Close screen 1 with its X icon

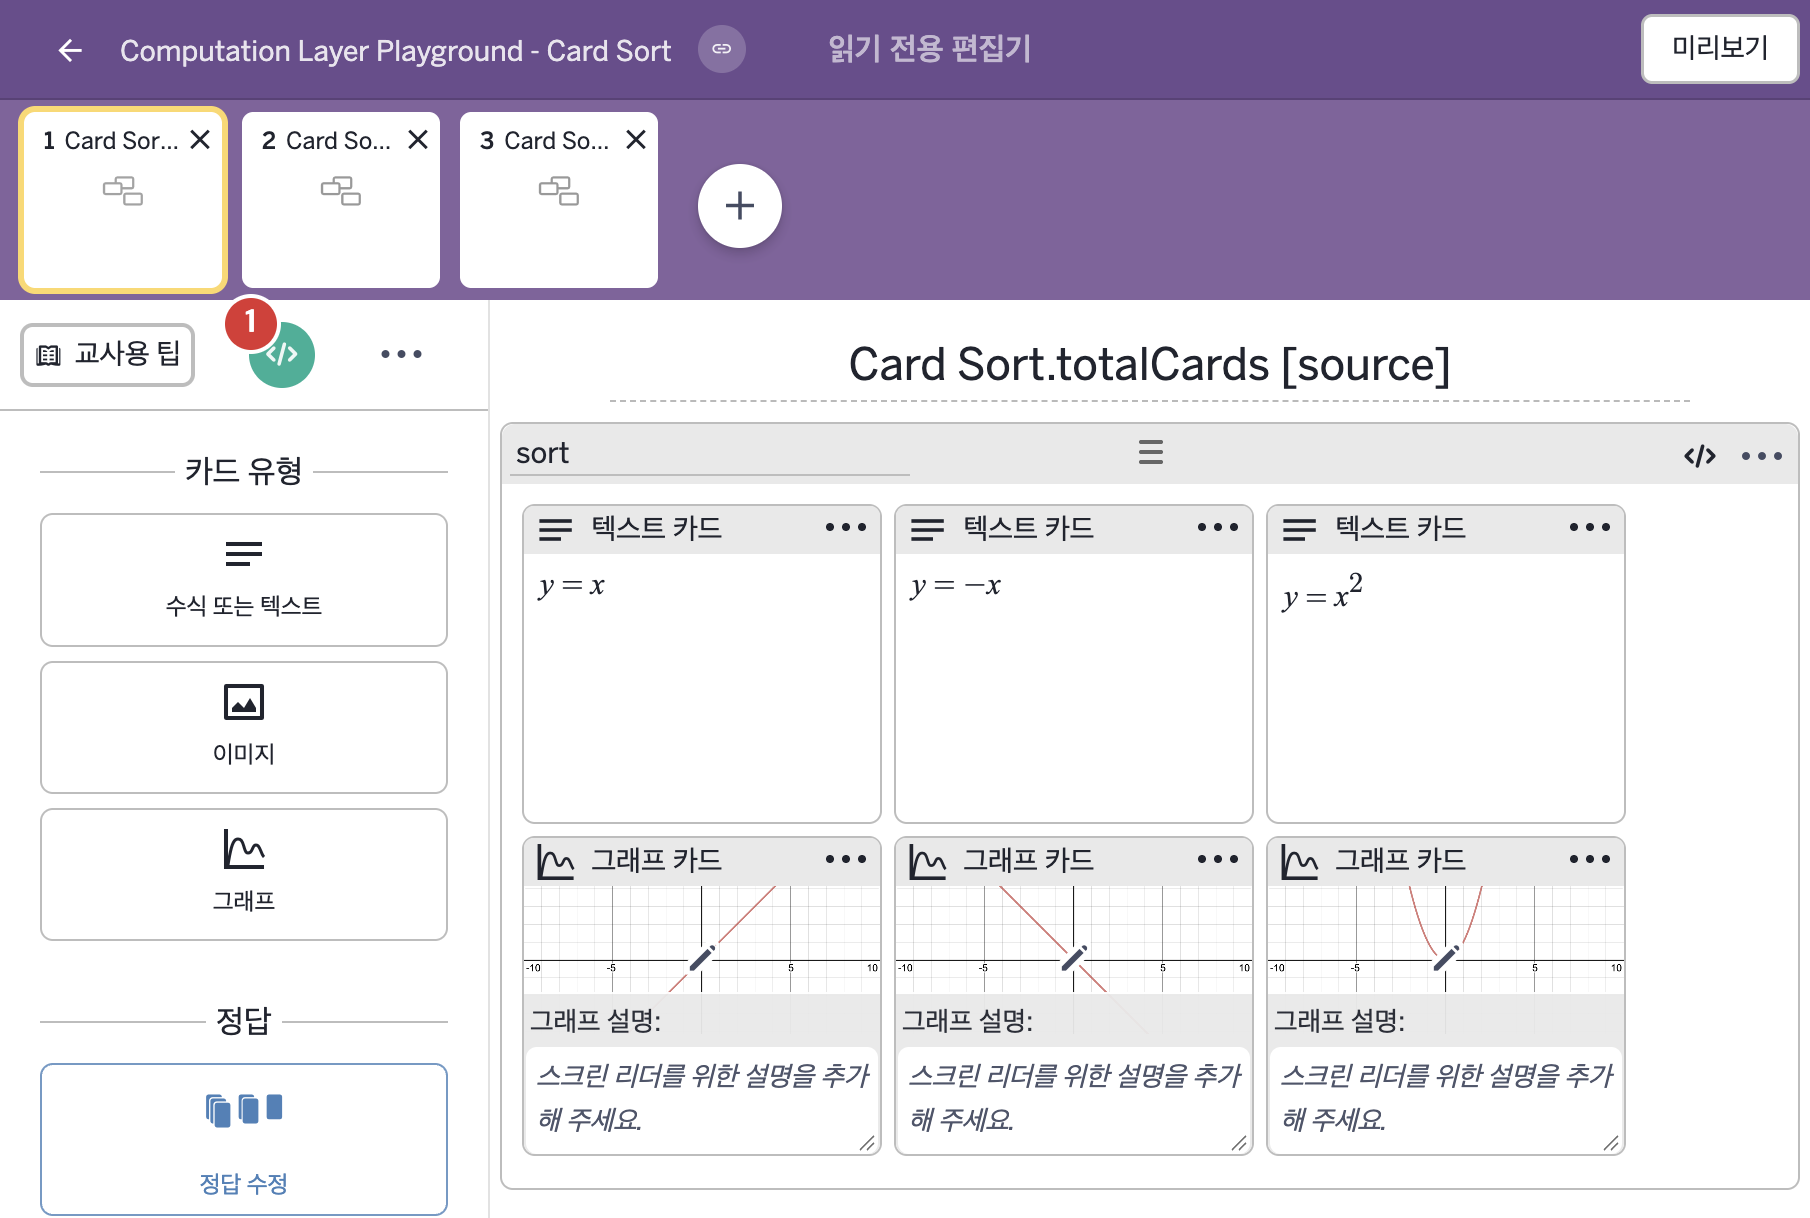coord(200,140)
